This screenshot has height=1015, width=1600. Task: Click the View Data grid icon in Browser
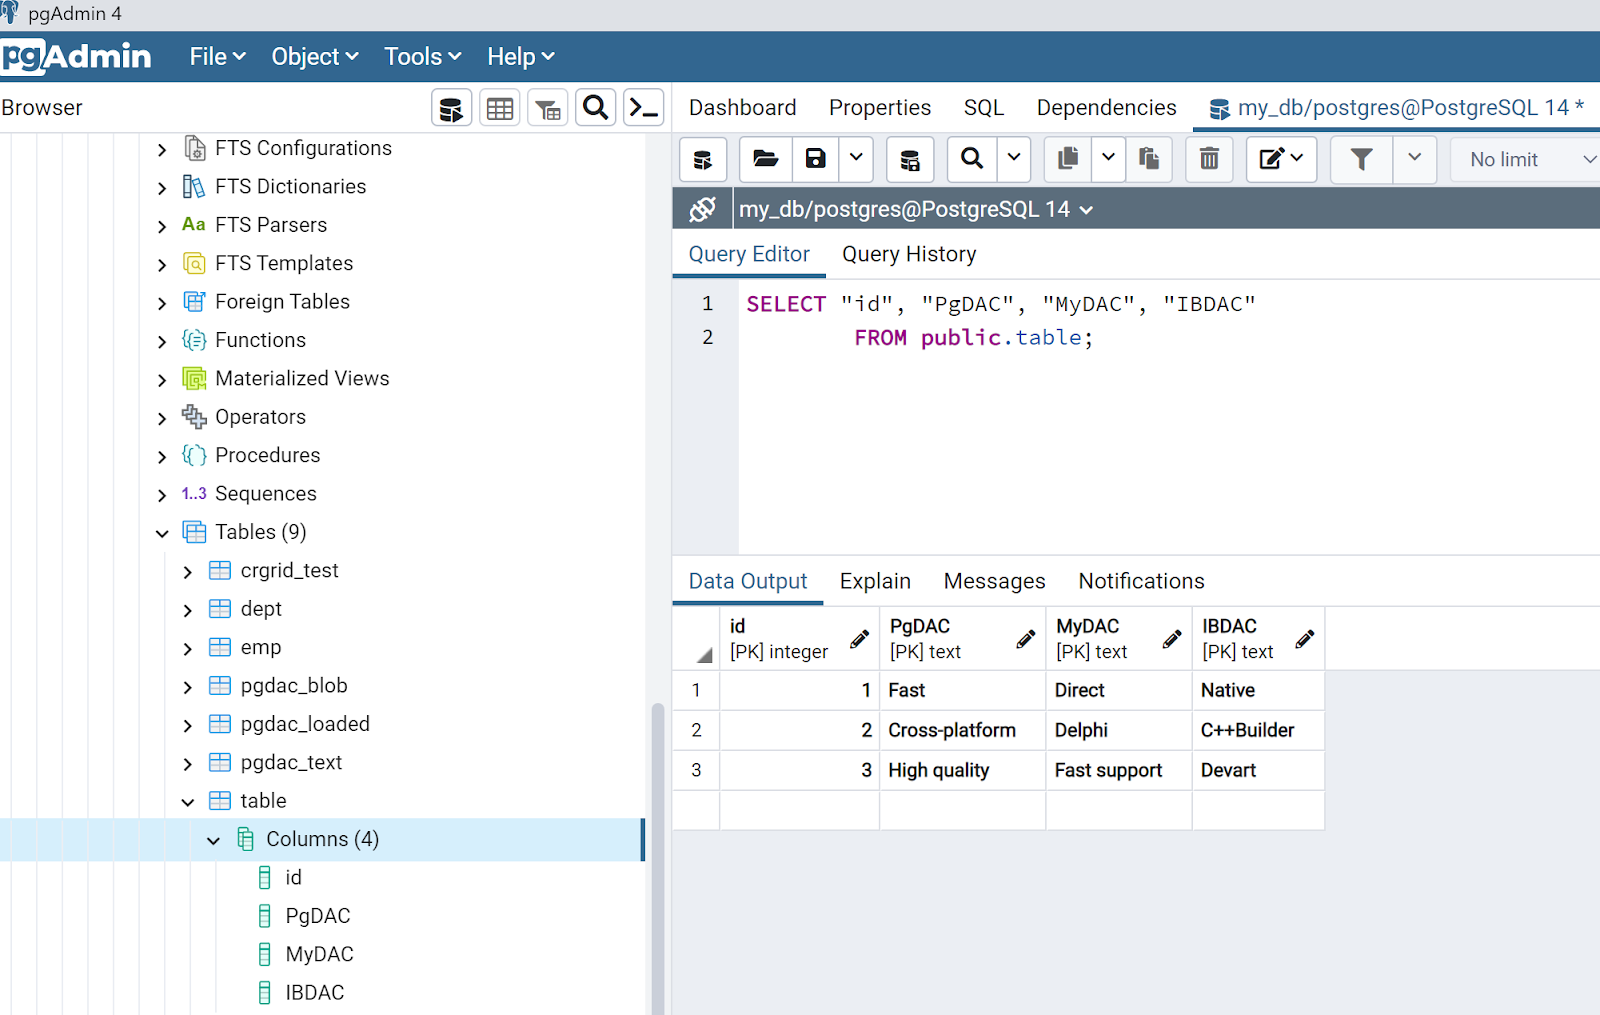coord(500,108)
